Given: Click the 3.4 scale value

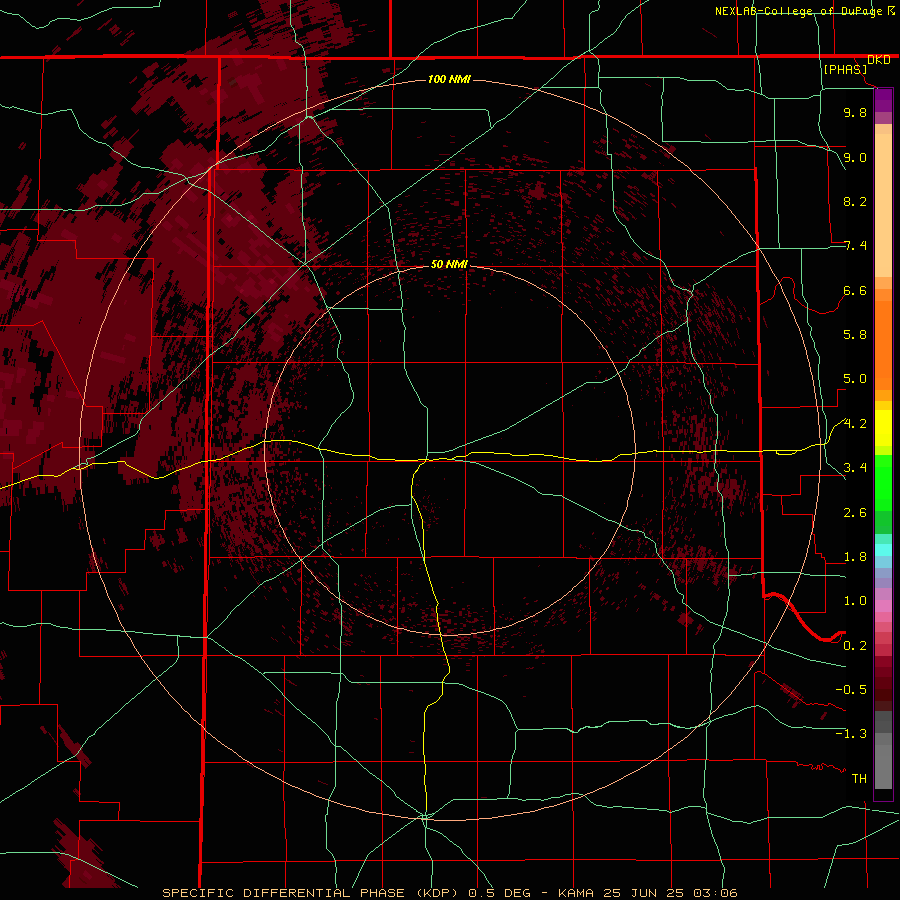Looking at the screenshot, I should click(855, 468).
